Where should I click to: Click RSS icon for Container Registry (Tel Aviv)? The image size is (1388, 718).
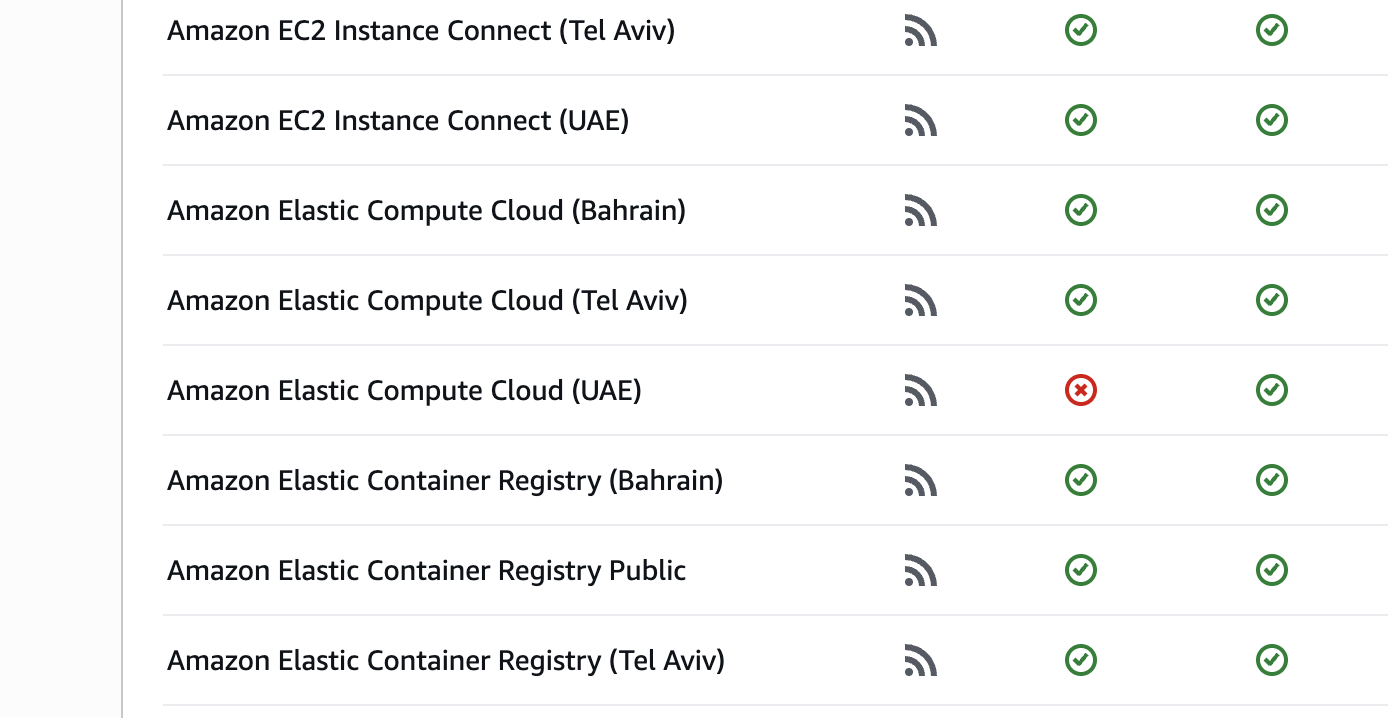point(920,661)
